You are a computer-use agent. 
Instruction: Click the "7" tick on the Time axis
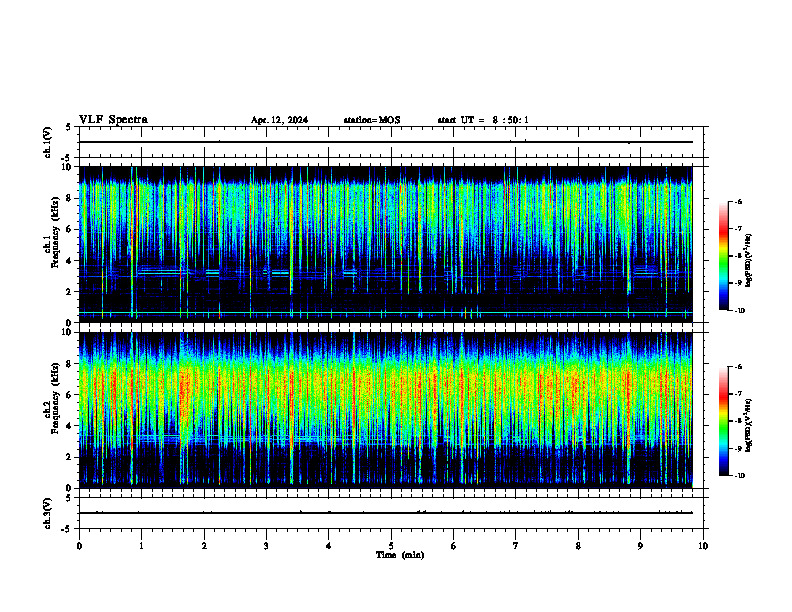click(516, 546)
